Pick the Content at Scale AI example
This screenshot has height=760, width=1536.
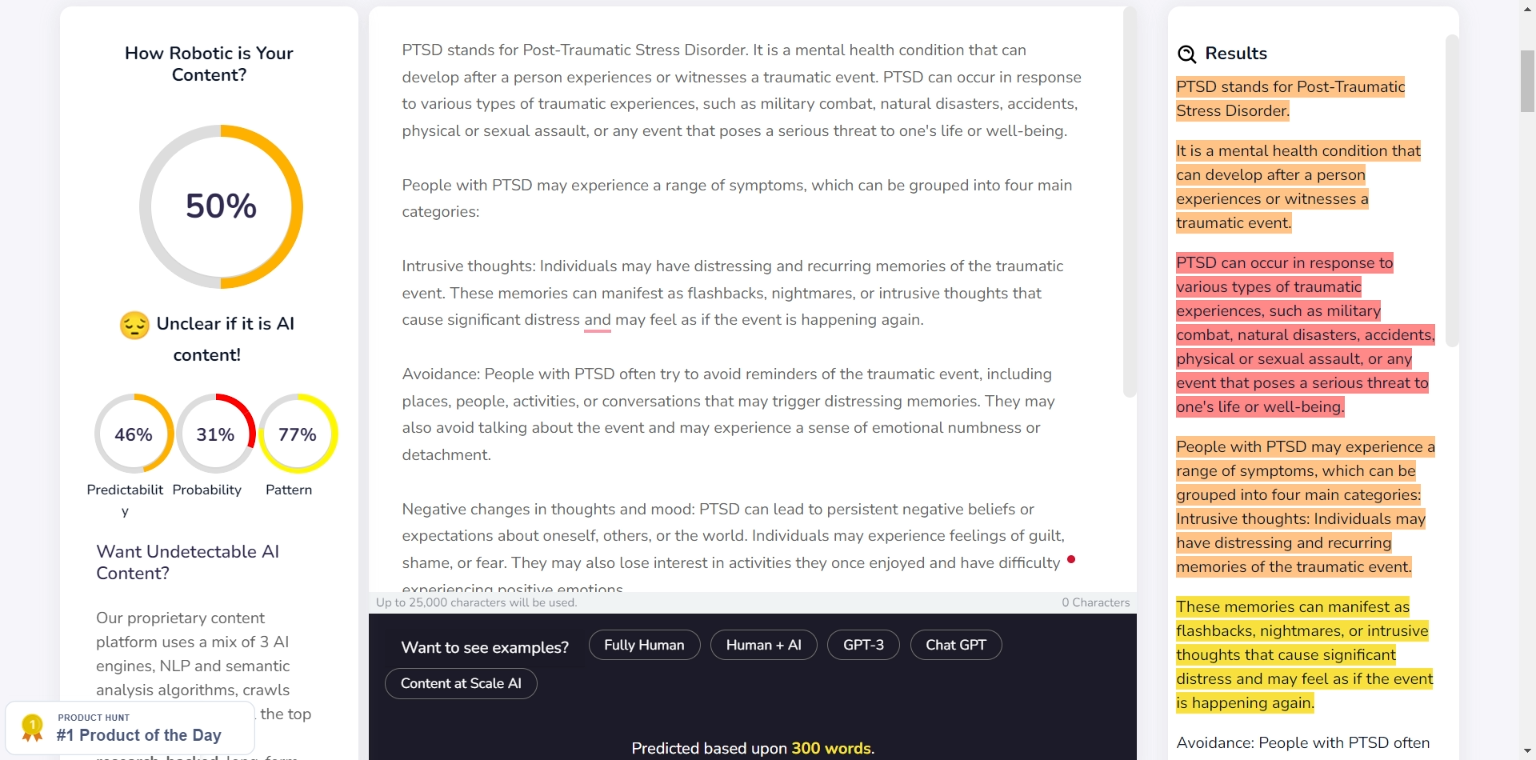461,683
